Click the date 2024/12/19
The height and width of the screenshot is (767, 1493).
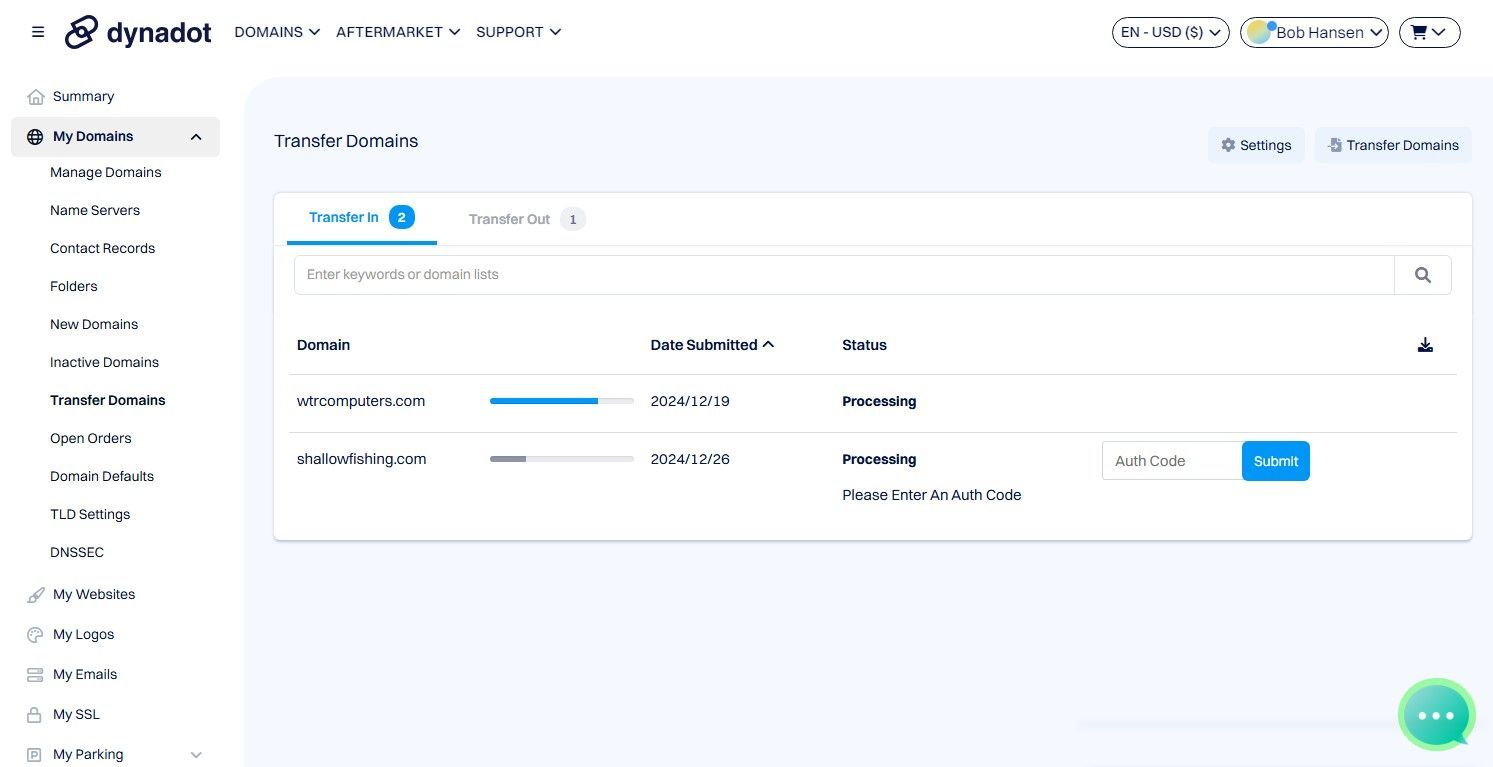point(690,401)
